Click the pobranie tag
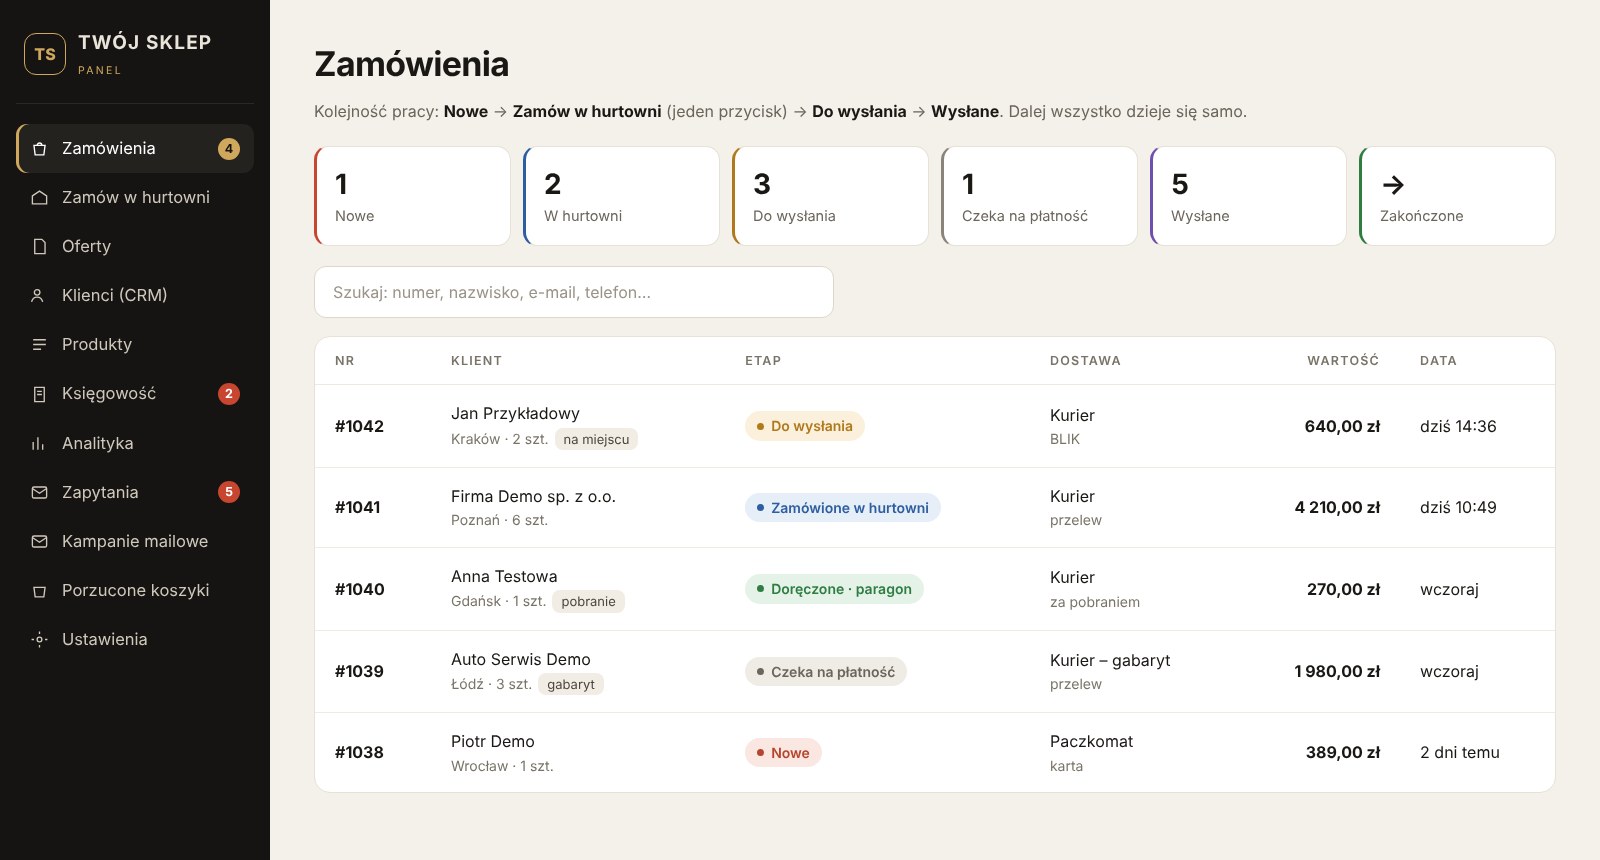1600x860 pixels. (588, 601)
